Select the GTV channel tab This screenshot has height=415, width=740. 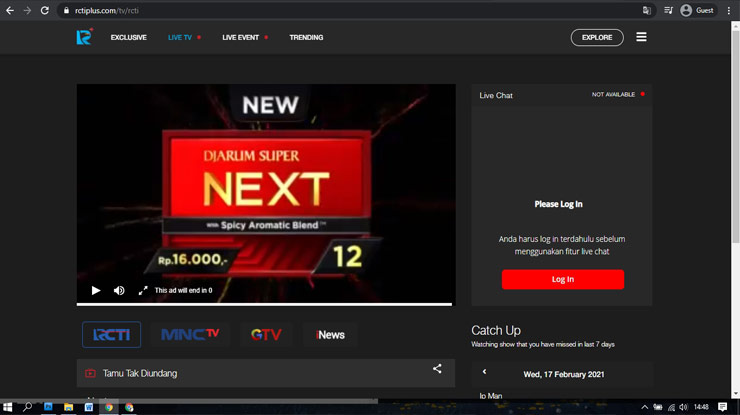[x=266, y=335]
